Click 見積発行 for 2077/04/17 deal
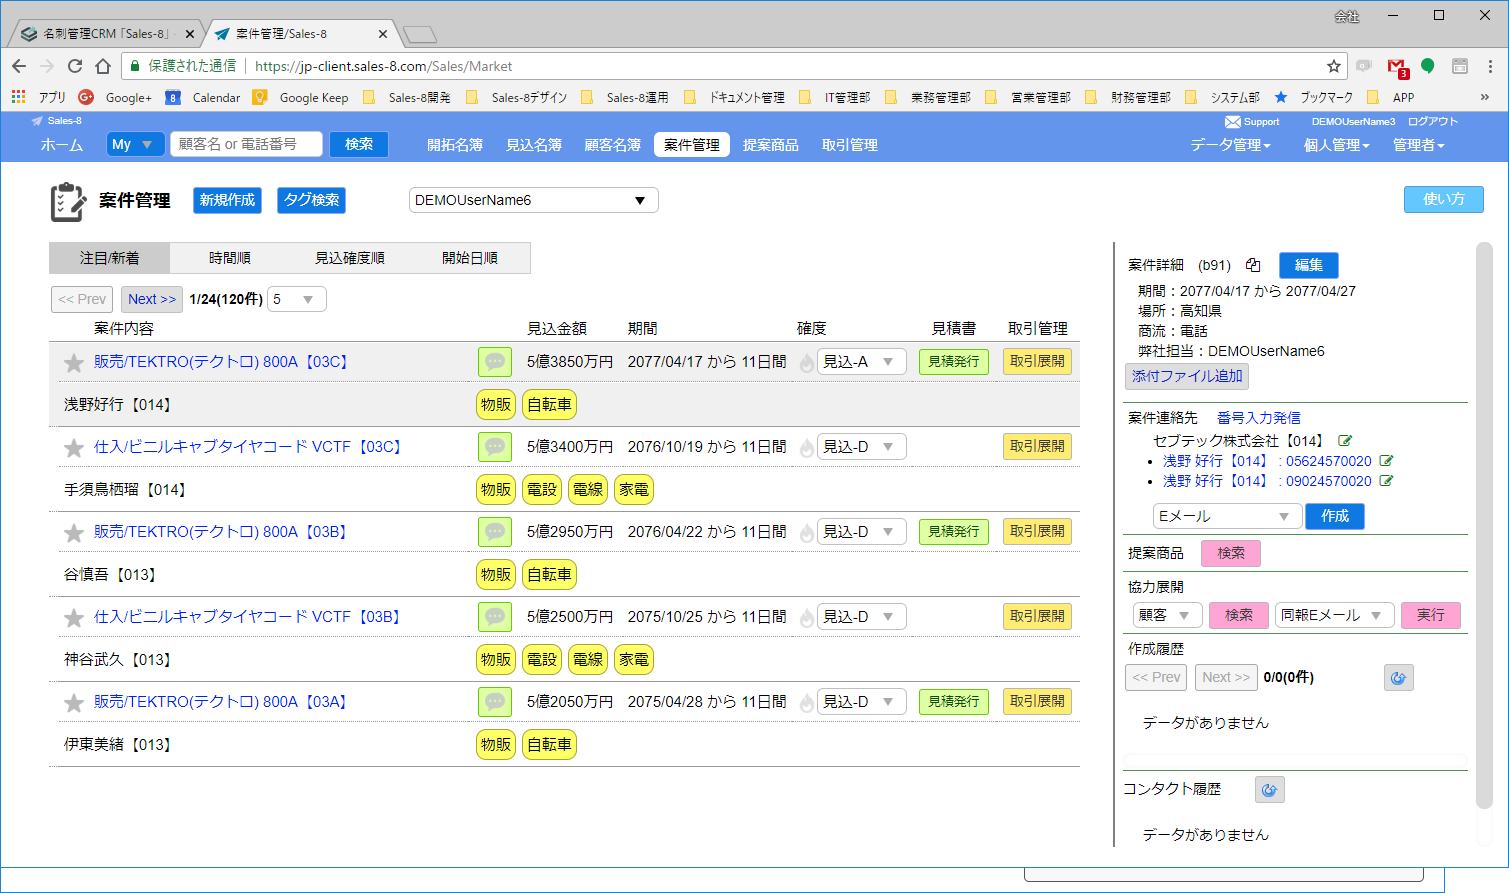Screen dimensions: 1509x893 954,362
